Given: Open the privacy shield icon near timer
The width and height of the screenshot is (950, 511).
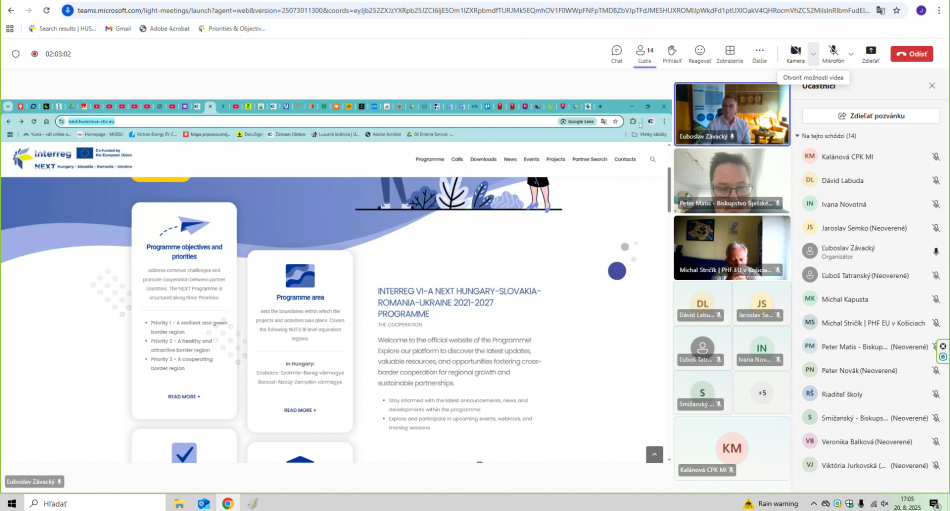Looking at the screenshot, I should [x=16, y=54].
